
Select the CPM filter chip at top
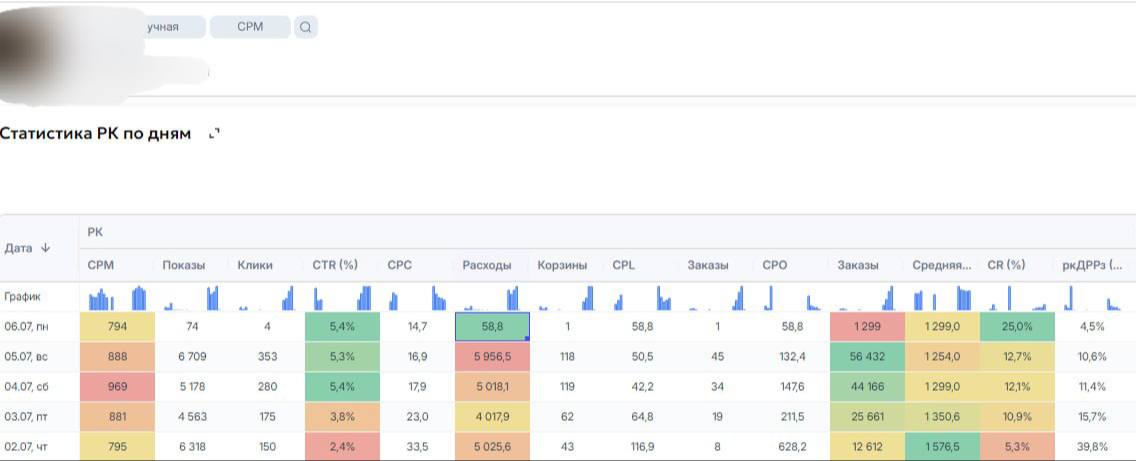click(x=250, y=28)
